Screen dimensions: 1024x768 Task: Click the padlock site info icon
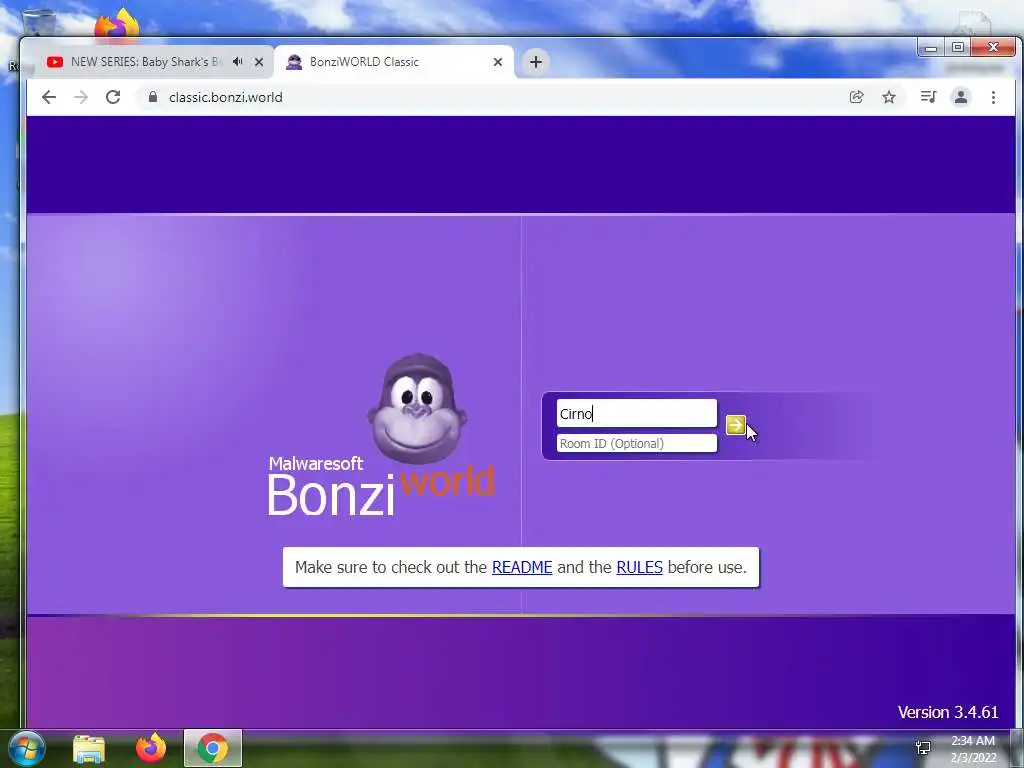coord(153,97)
